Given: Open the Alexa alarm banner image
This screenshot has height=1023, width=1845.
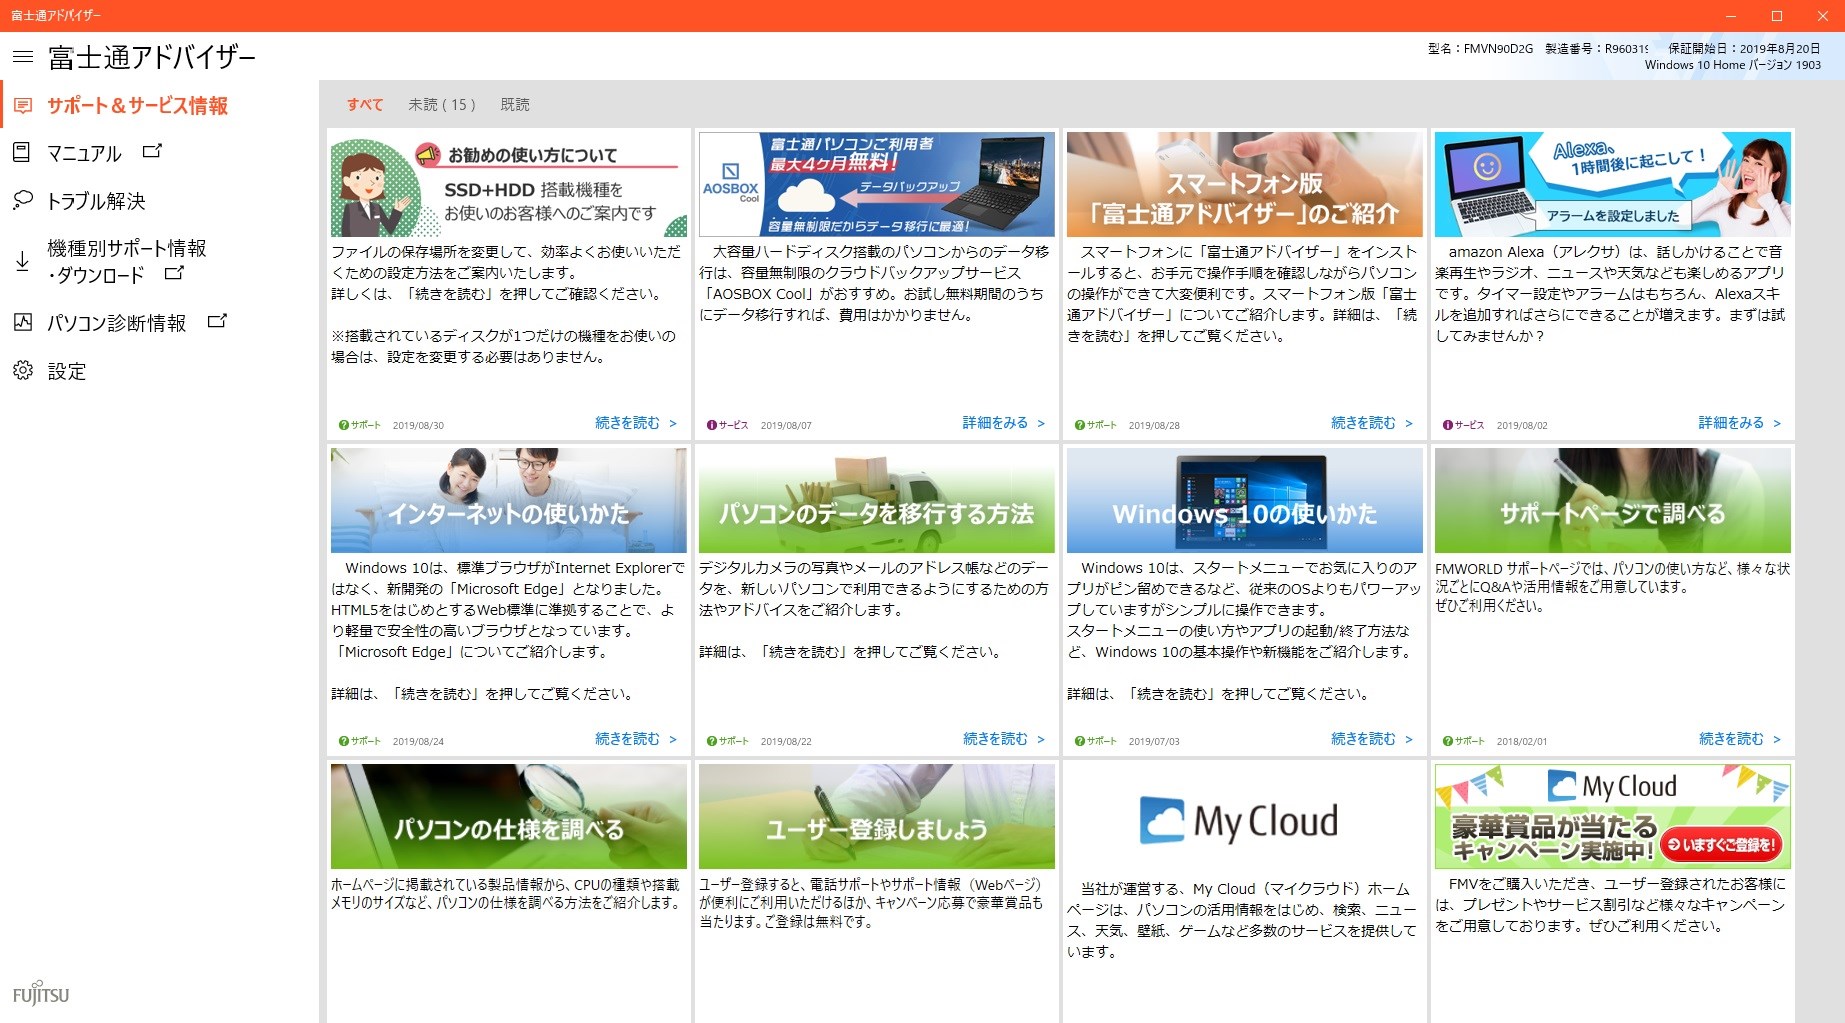Looking at the screenshot, I should (x=1613, y=185).
